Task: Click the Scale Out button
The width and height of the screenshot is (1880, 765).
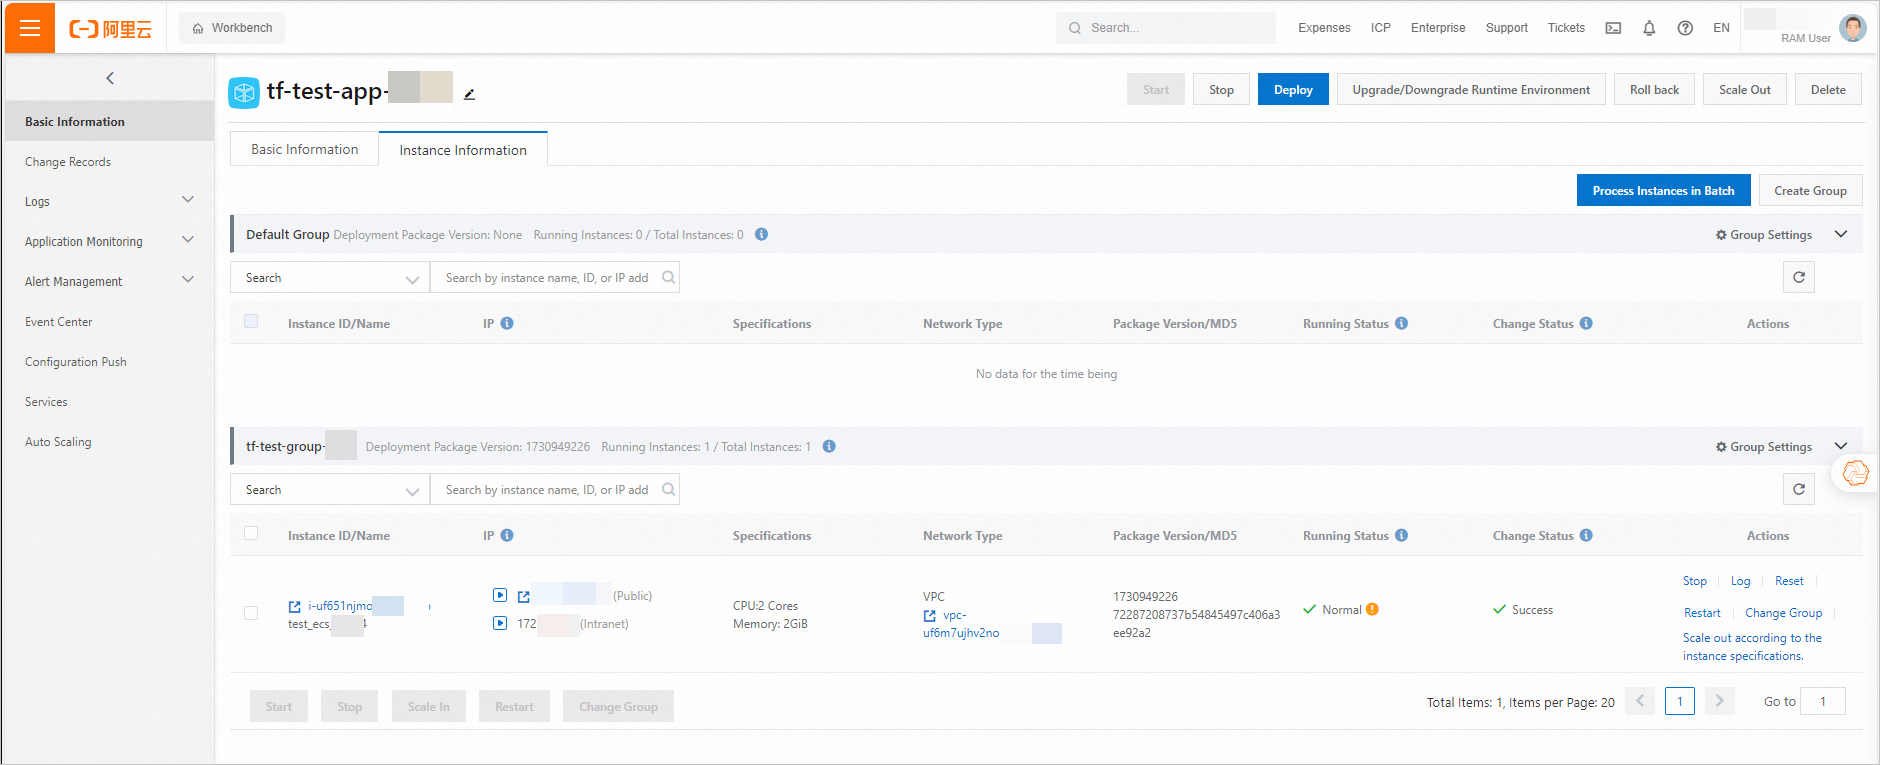Action: coord(1745,89)
